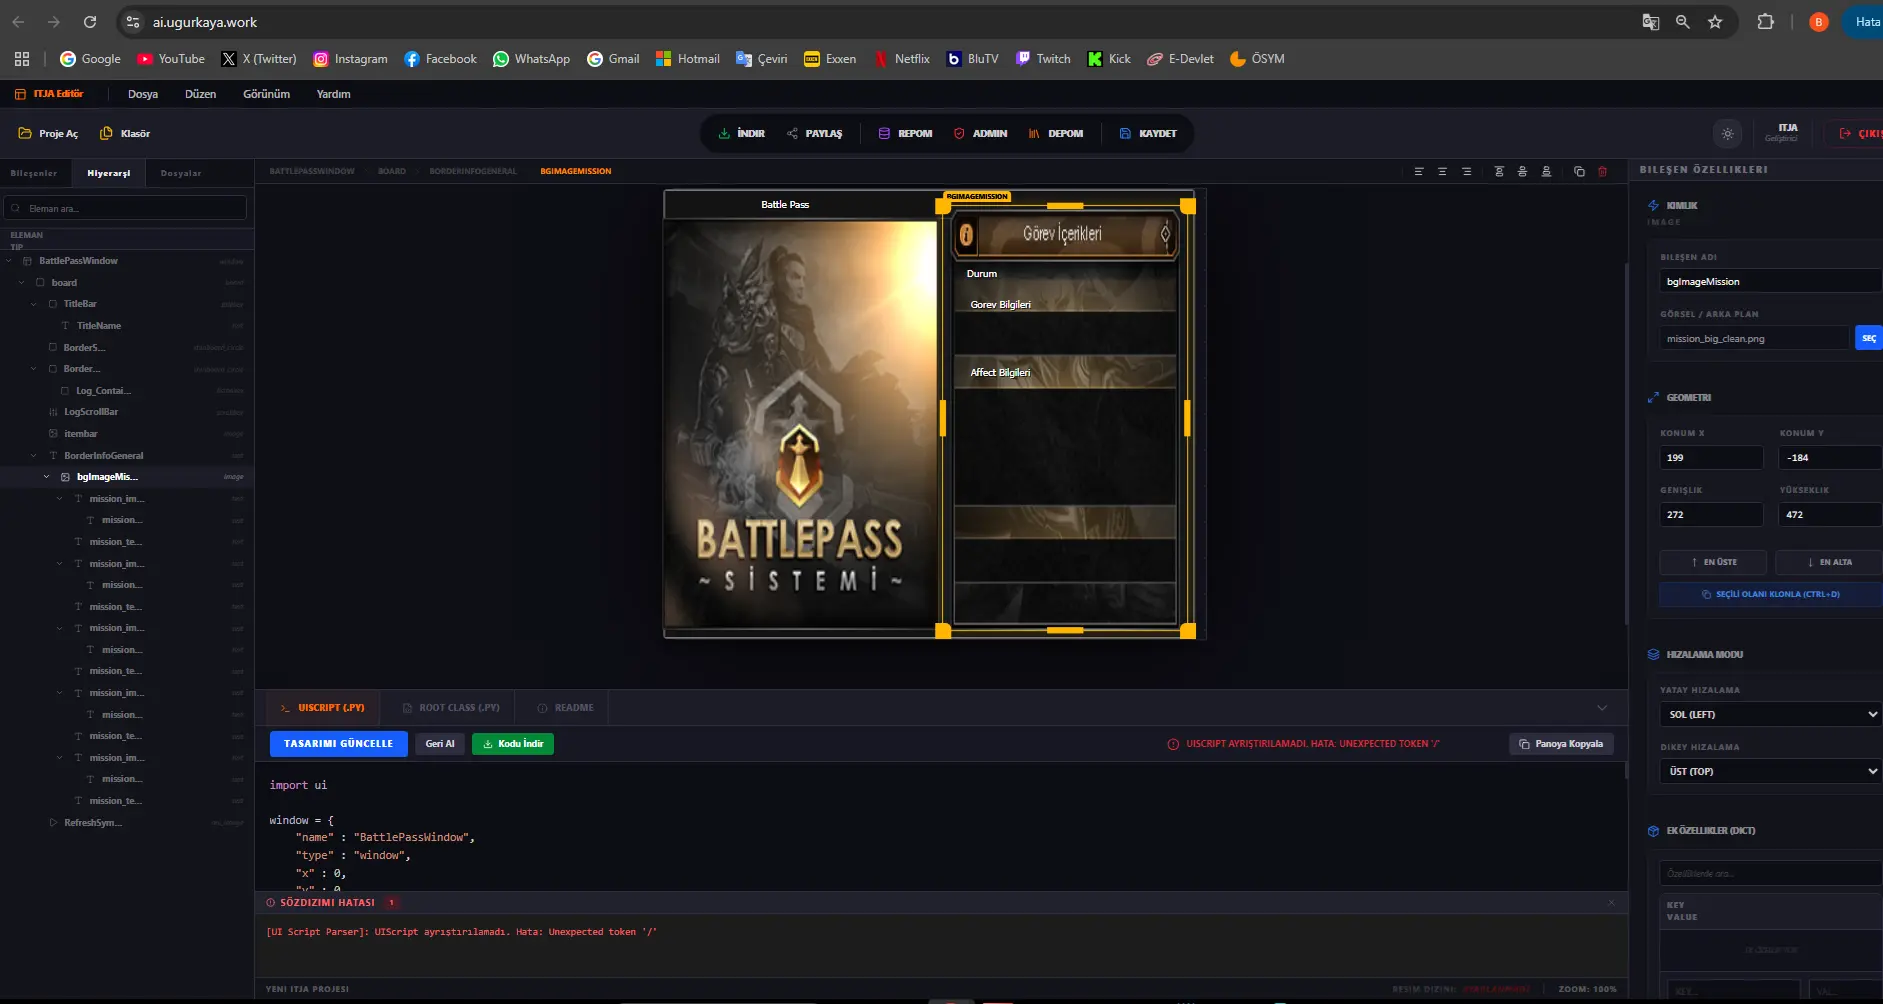
Task: Open the Yardım menu
Action: coord(333,94)
